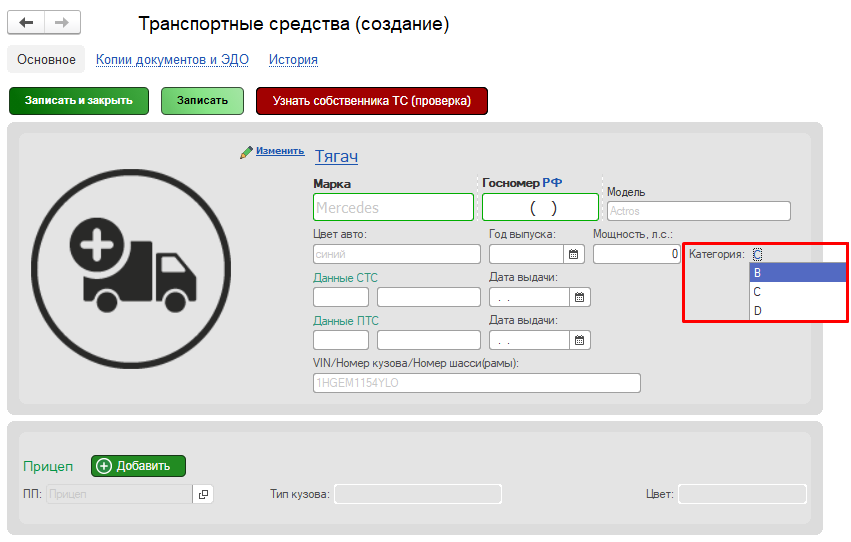The image size is (851, 542).
Task: Focus the Цвет авто input field
Action: pos(397,254)
